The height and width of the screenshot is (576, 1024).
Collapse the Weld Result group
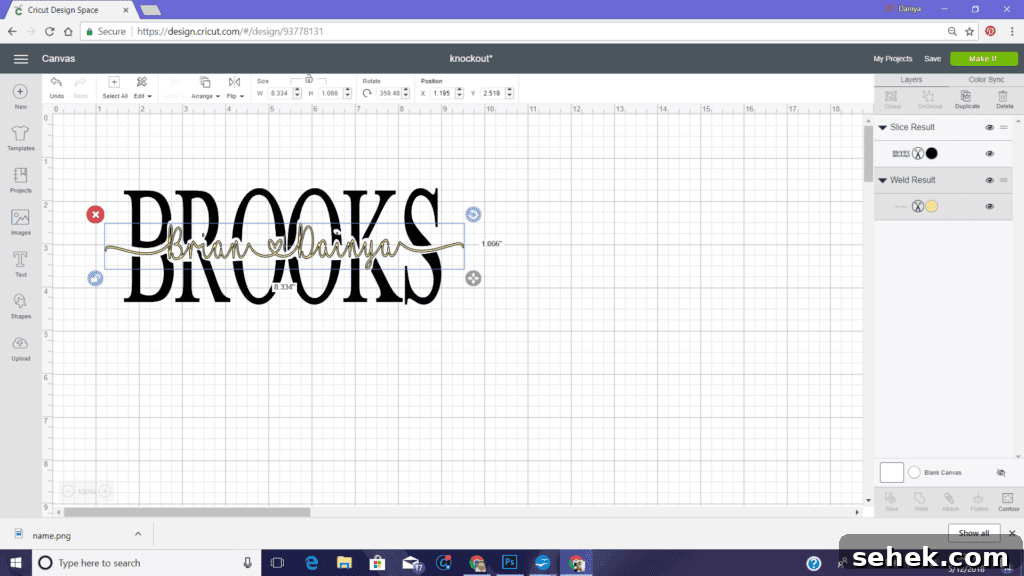click(882, 180)
